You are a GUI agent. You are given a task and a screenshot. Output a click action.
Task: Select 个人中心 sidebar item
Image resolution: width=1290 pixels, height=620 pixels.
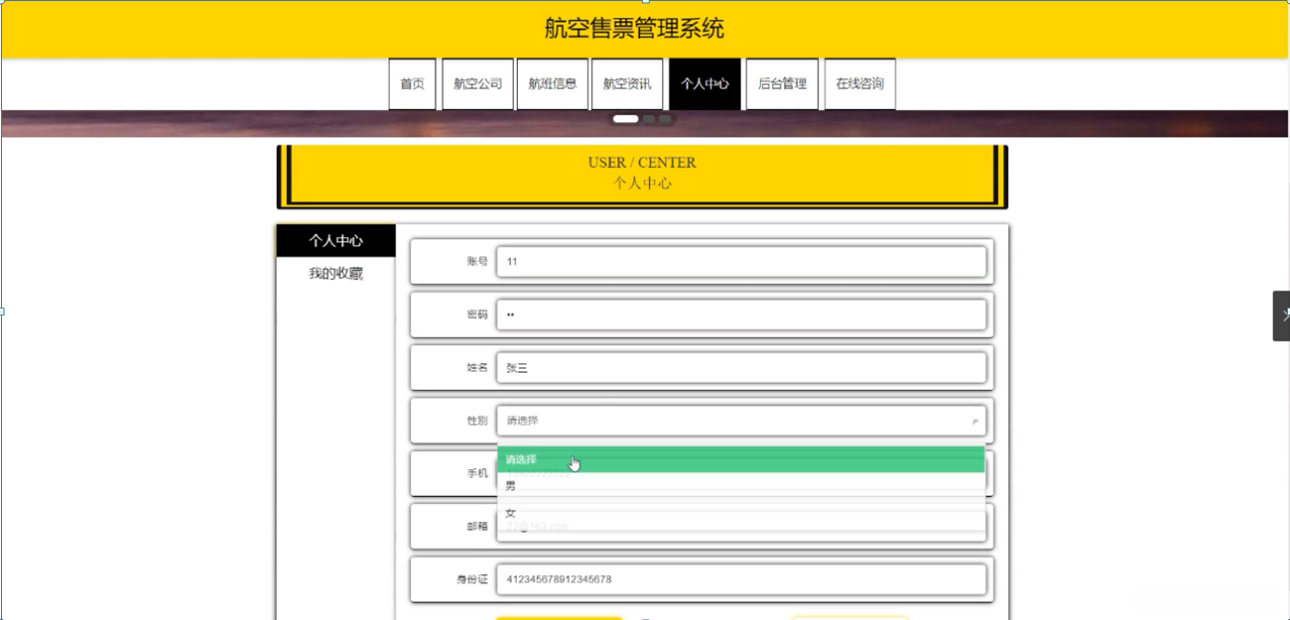click(336, 241)
